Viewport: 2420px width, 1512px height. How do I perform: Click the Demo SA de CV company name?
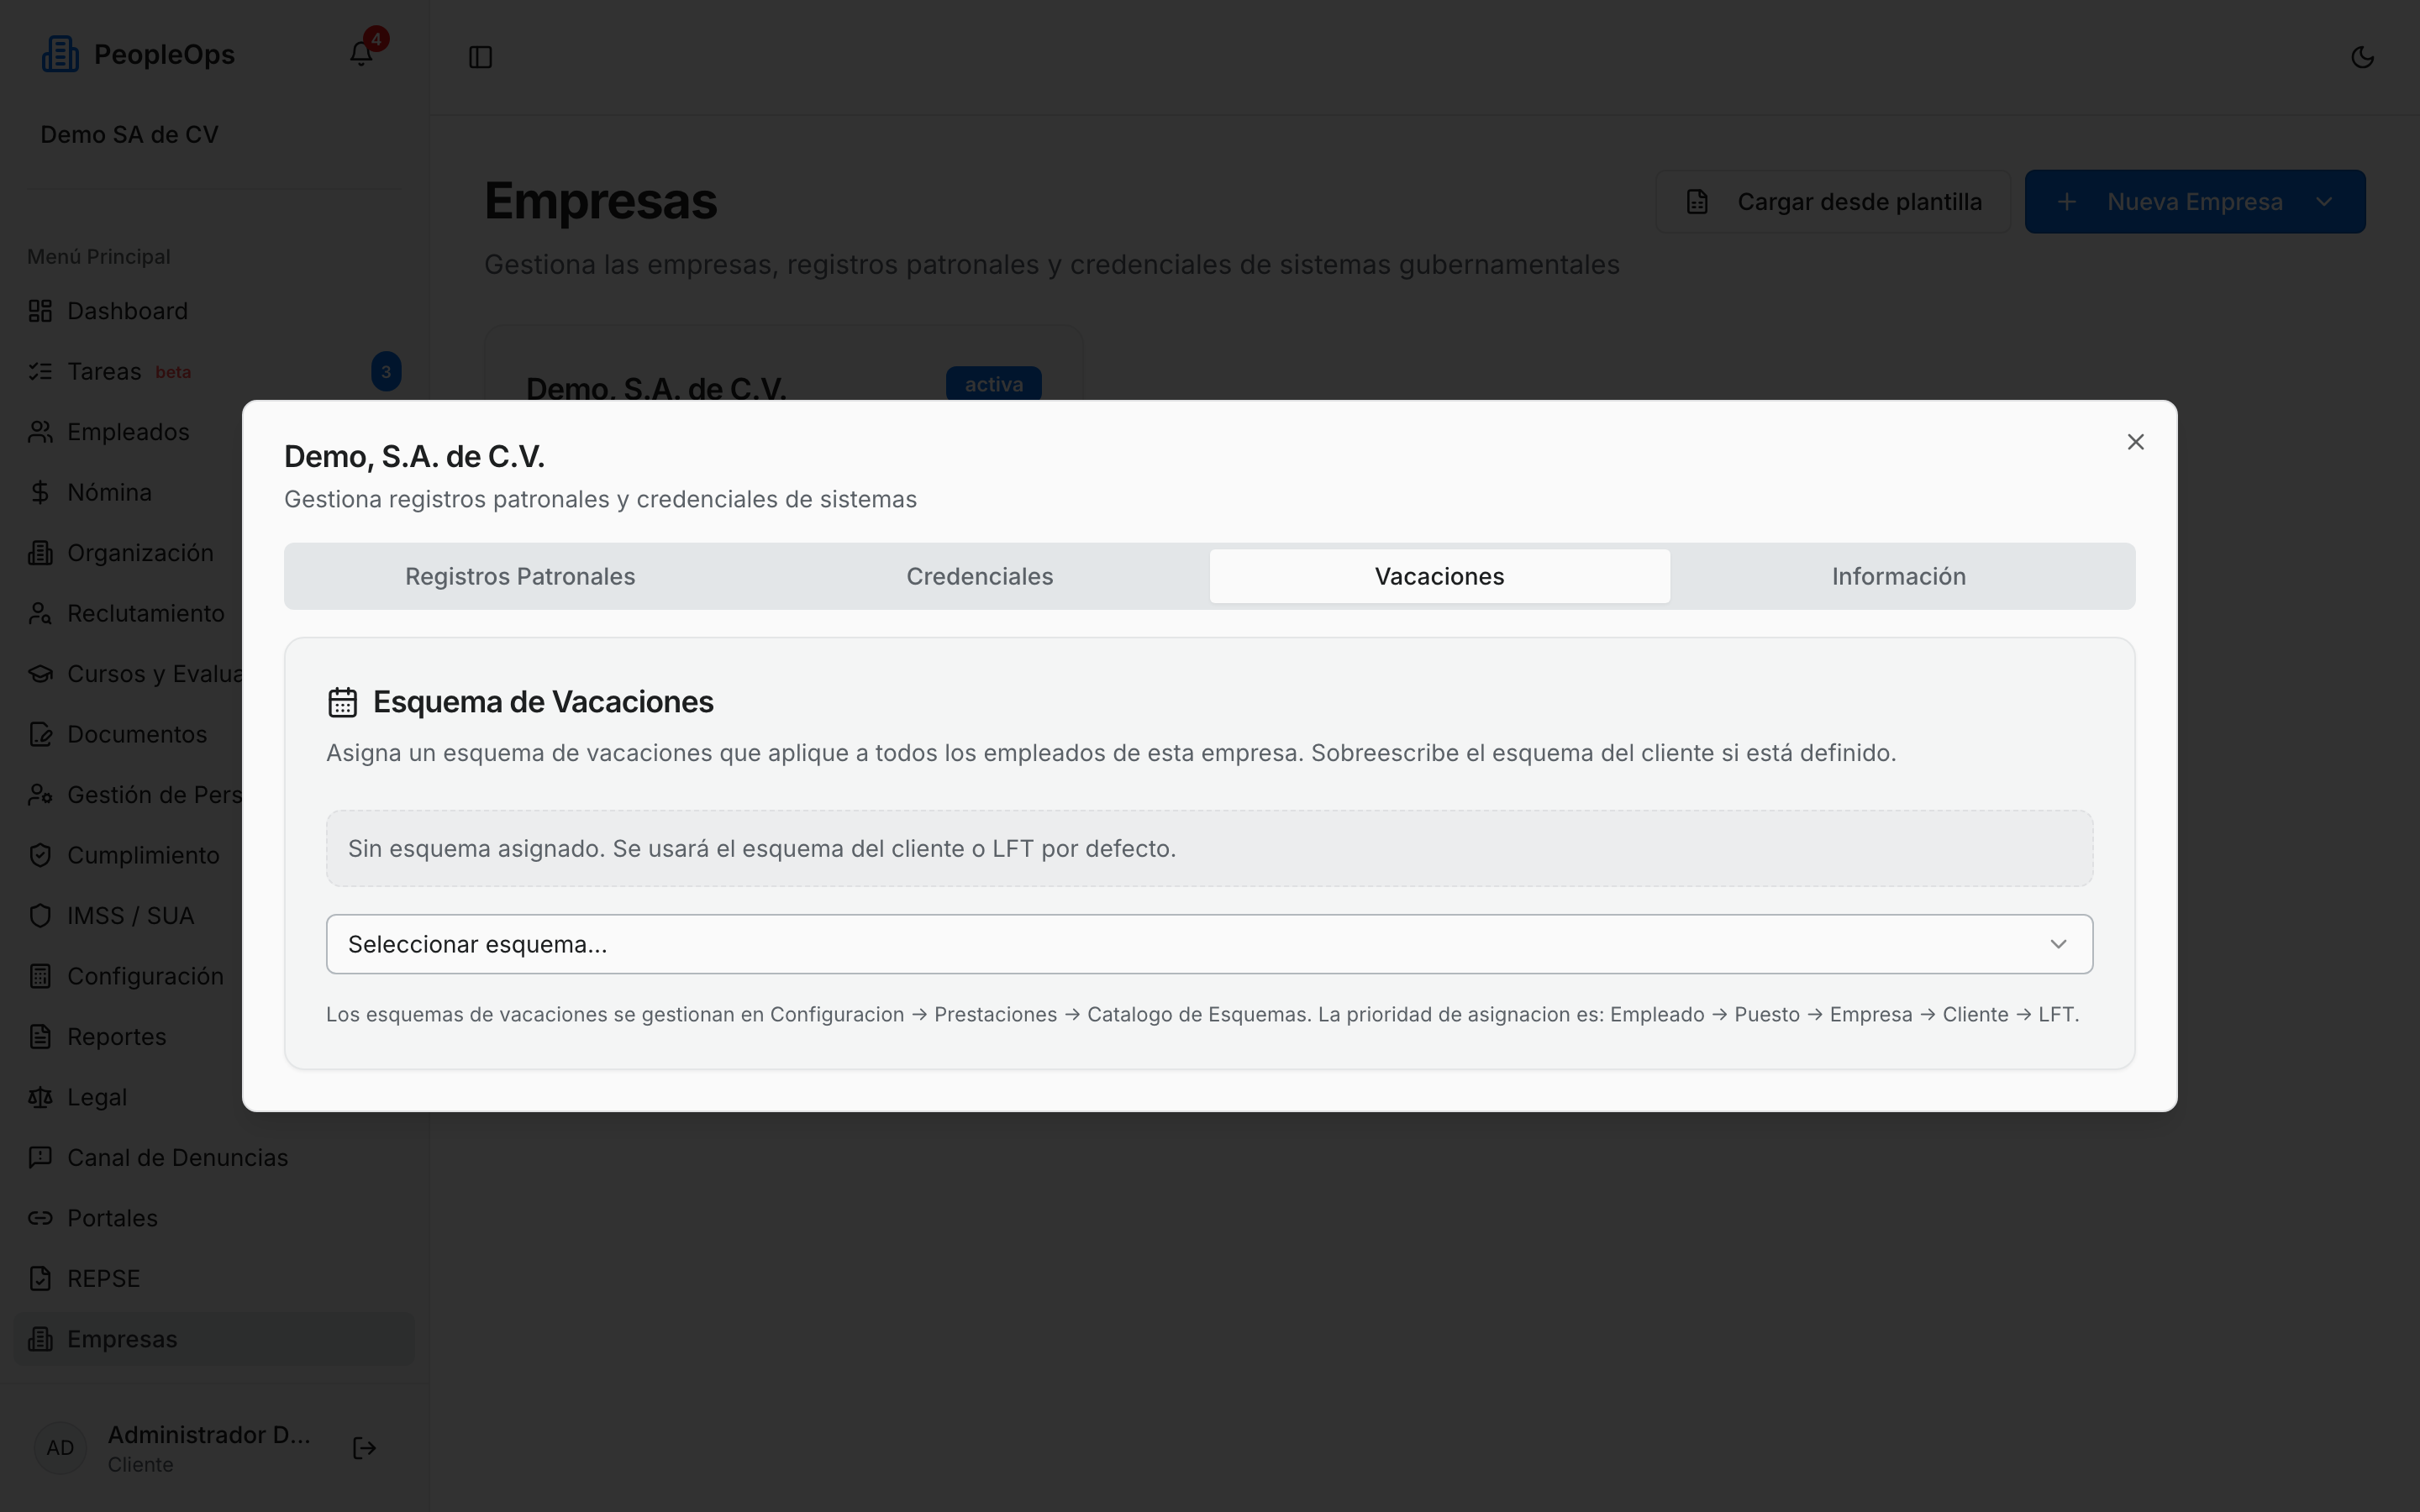pyautogui.click(x=129, y=135)
